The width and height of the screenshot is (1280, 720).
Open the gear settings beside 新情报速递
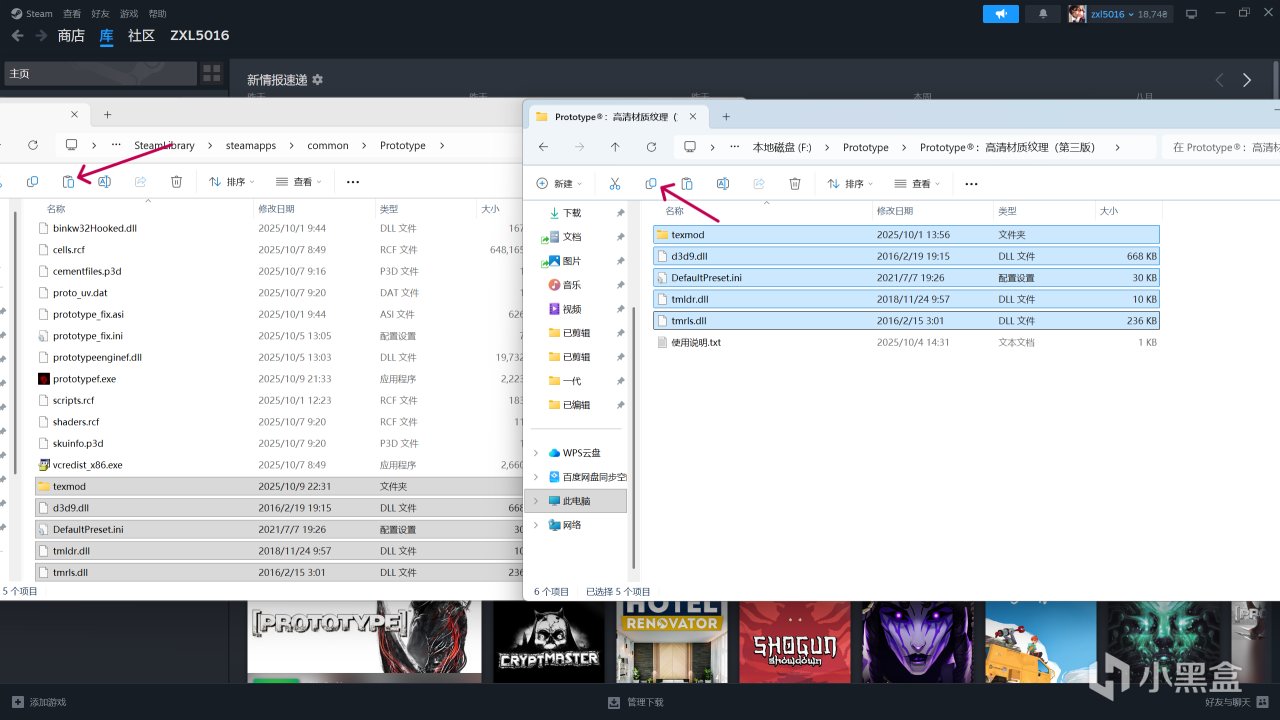(318, 80)
